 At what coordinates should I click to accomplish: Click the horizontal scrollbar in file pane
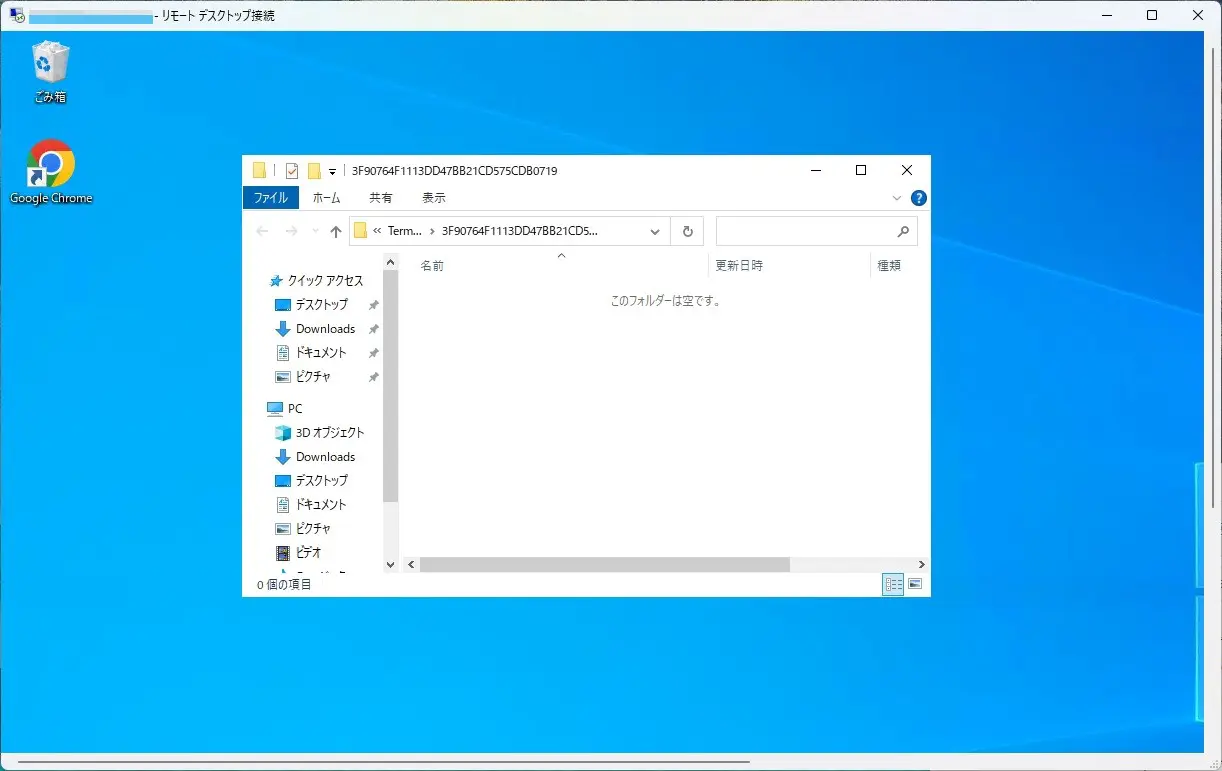(x=604, y=565)
